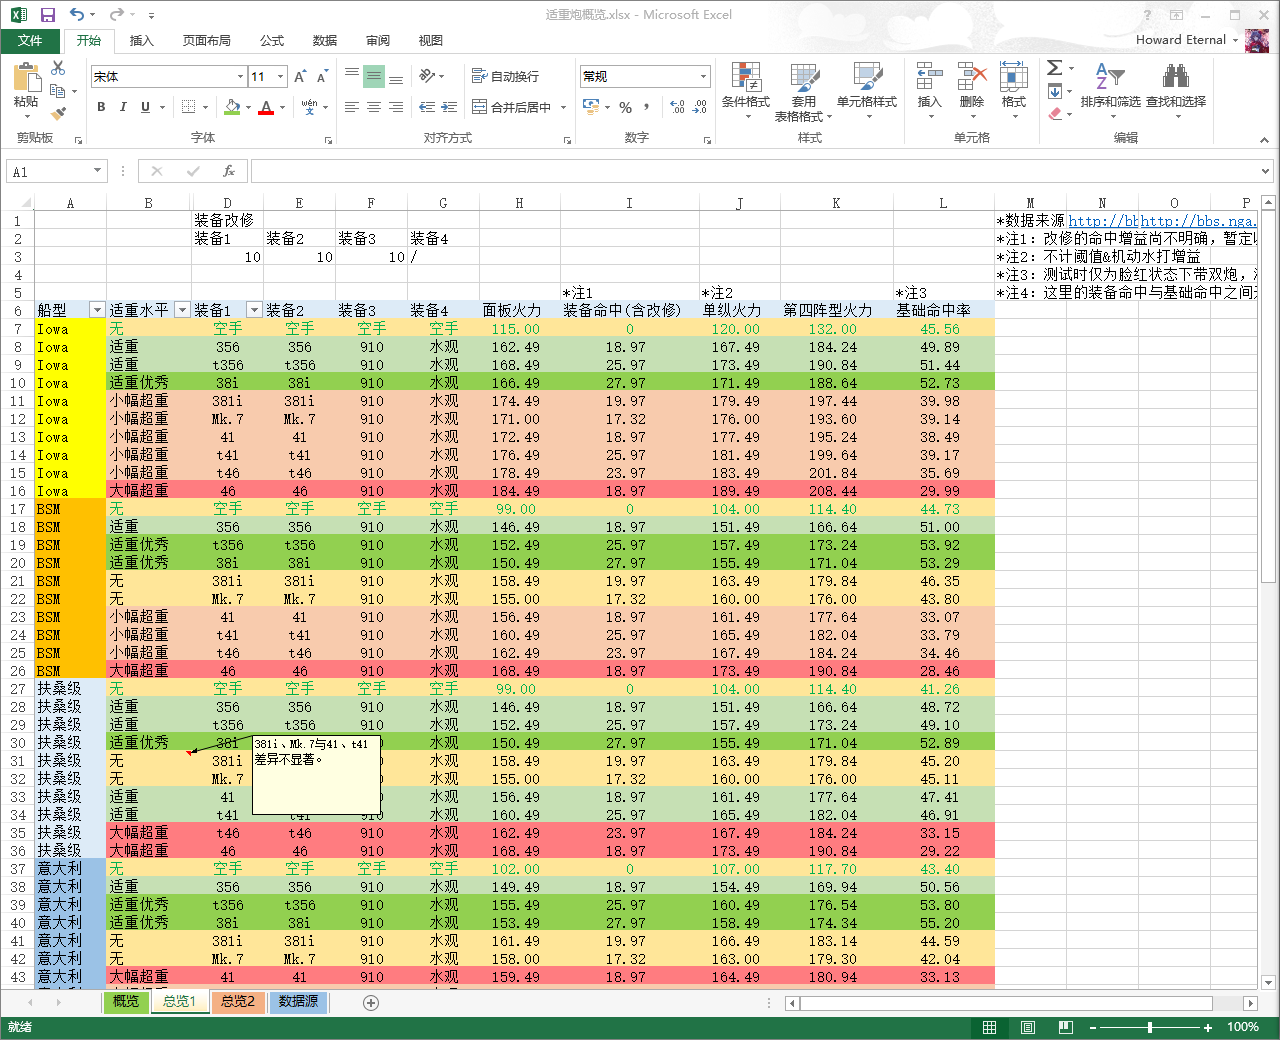Viewport: 1280px width, 1040px height.
Task: Switch to the 总览2 sheet tab
Action: click(x=238, y=1001)
